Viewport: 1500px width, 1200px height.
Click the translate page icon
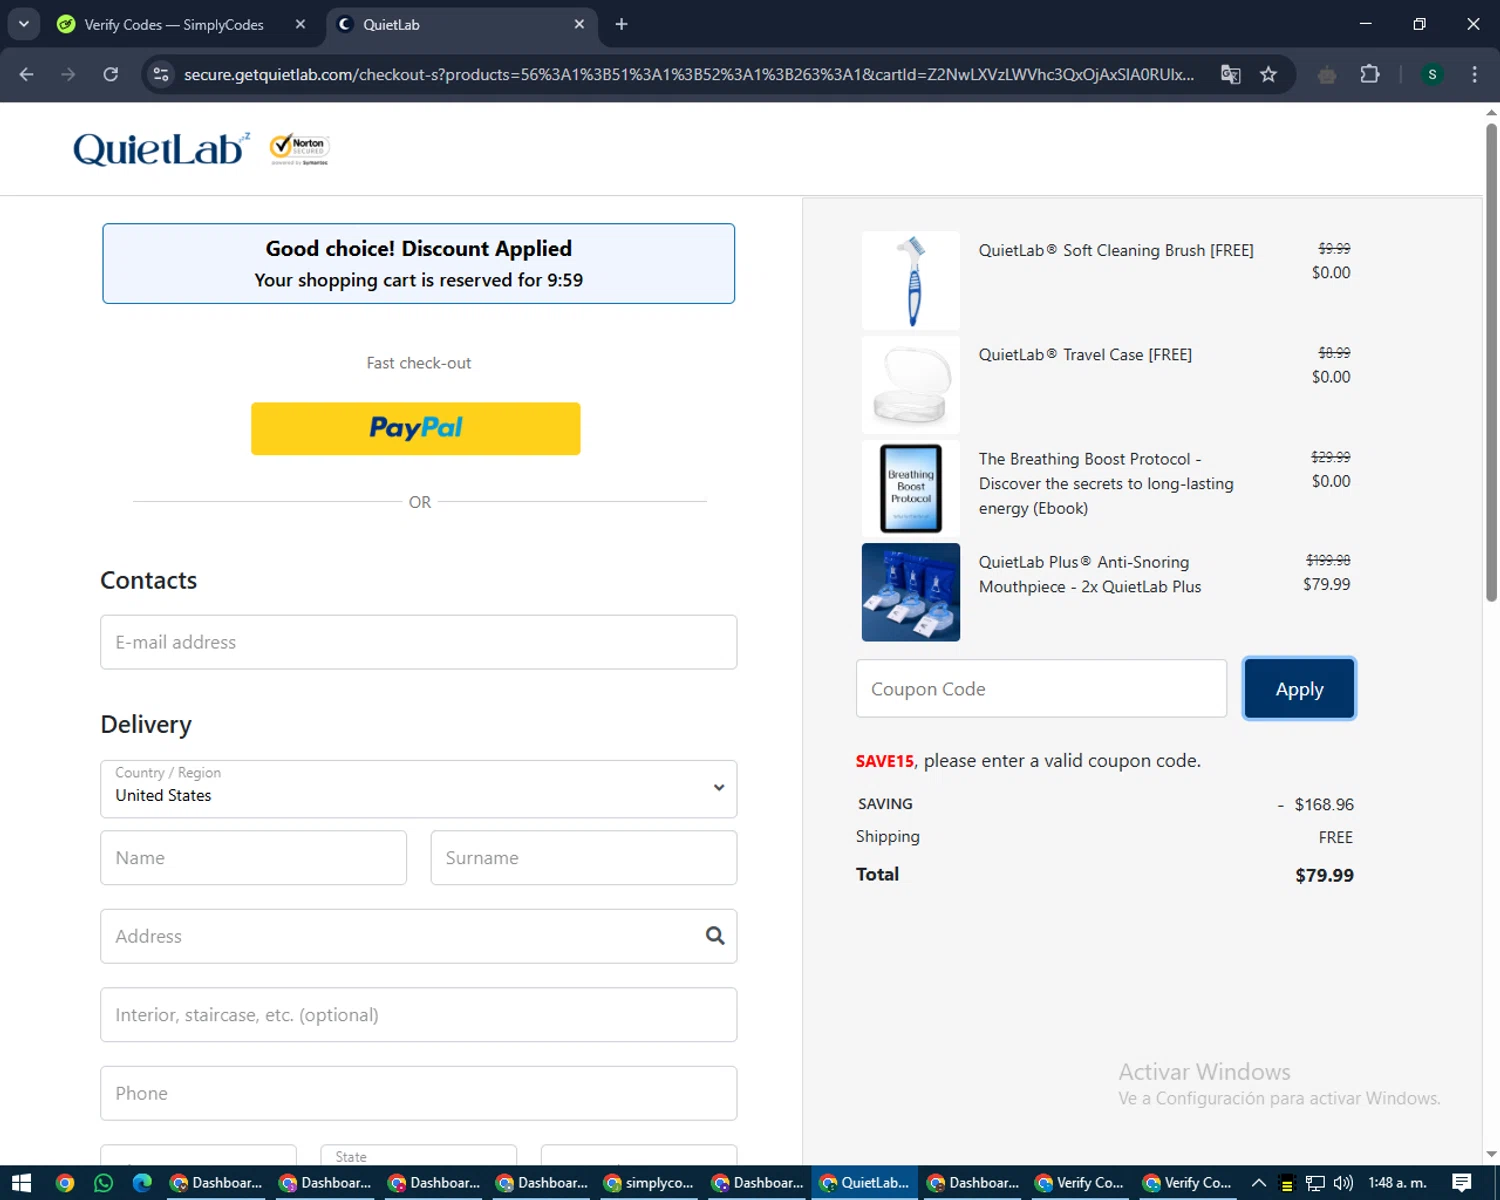coord(1231,74)
